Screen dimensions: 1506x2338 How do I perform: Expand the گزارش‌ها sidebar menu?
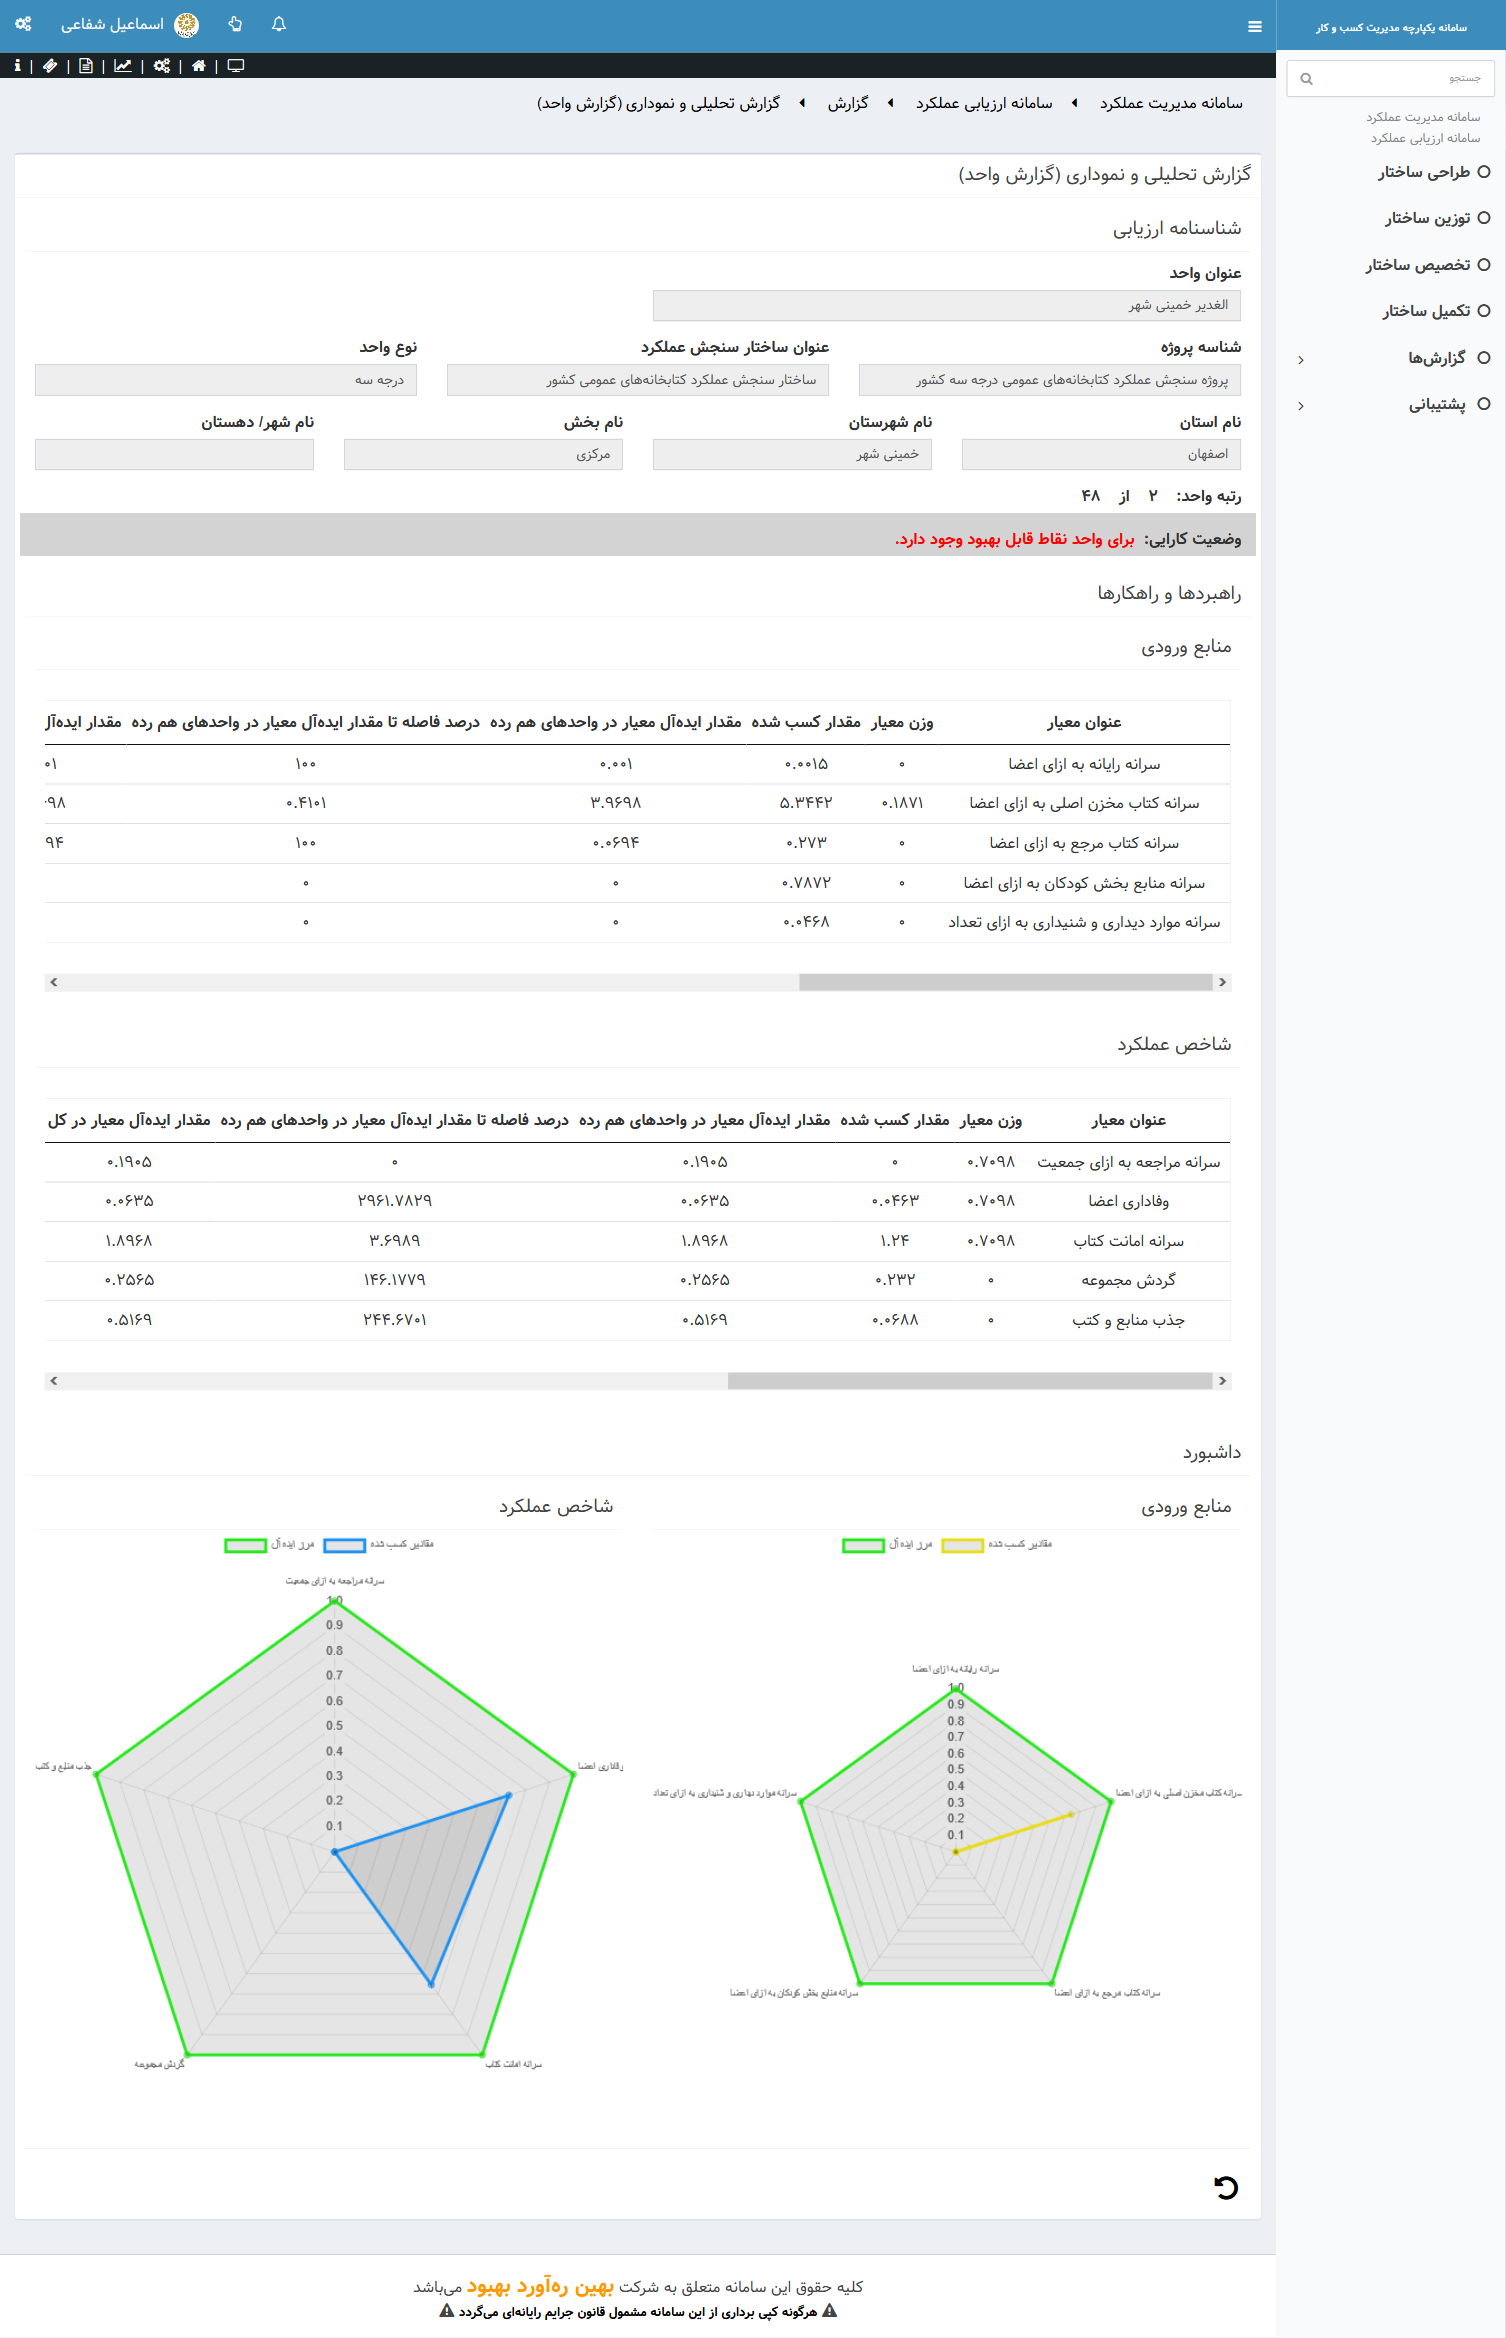[x=1436, y=358]
